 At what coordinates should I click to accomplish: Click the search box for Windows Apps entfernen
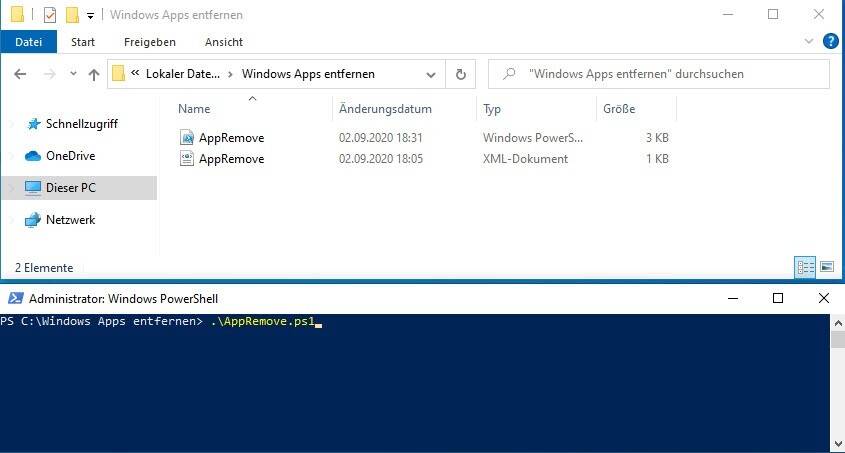click(x=658, y=74)
